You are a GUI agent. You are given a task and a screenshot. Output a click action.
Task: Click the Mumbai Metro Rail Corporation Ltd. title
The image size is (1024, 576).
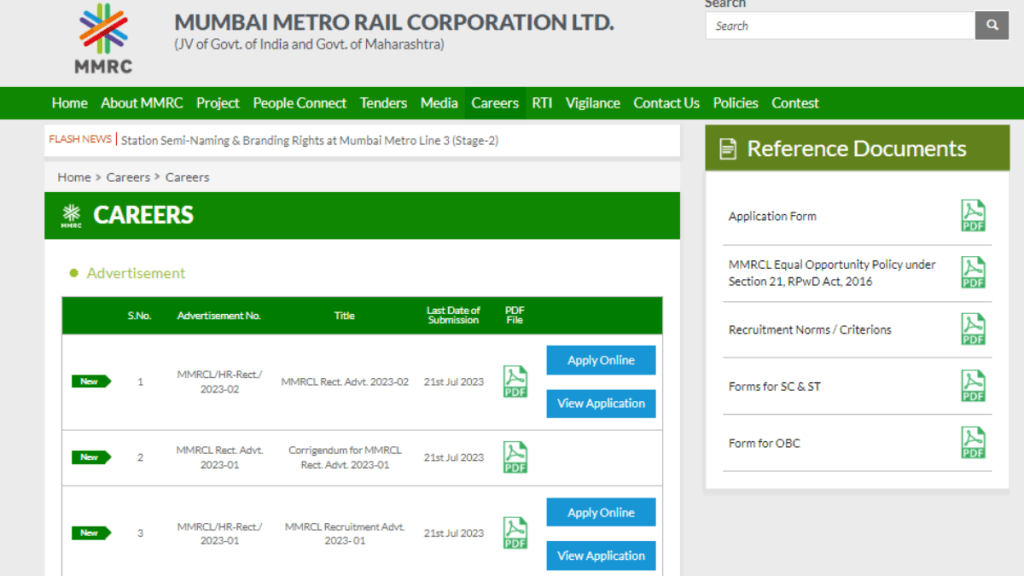pos(394,22)
